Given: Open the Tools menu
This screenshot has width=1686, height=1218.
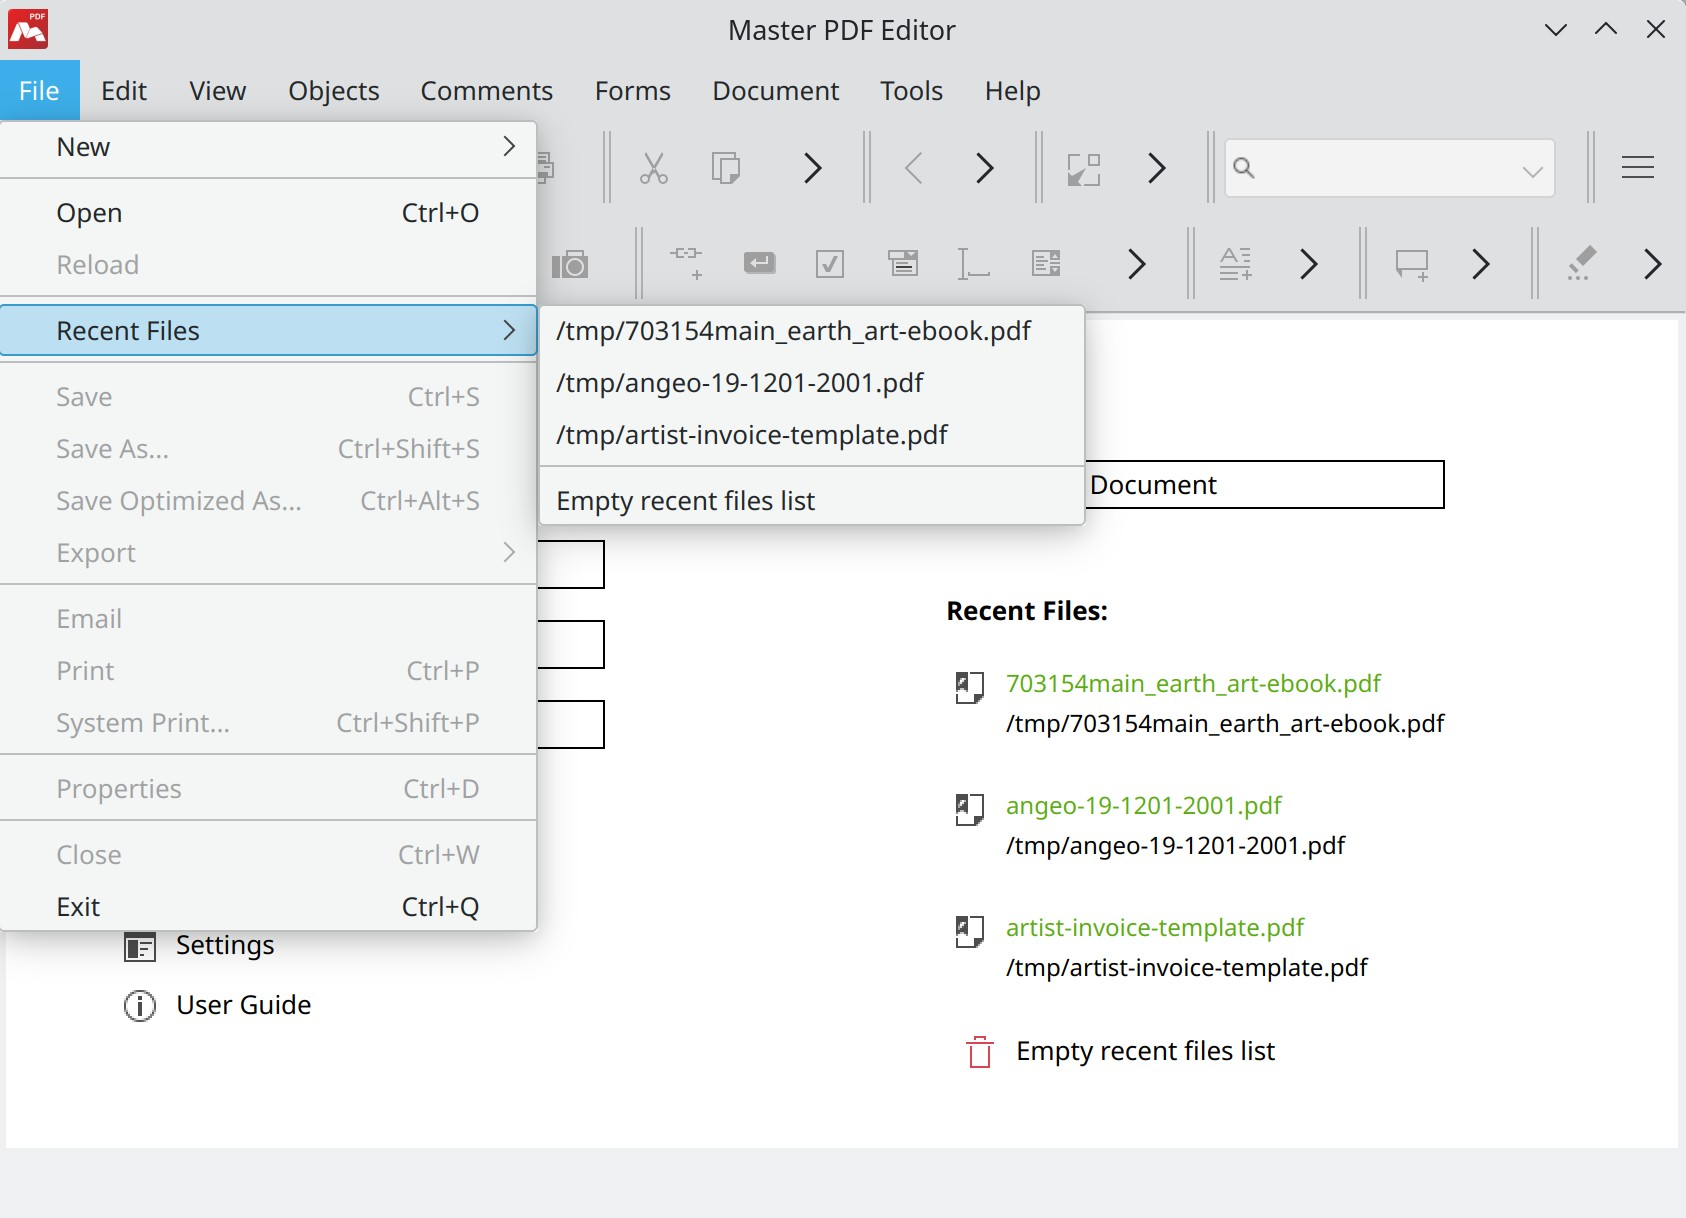Looking at the screenshot, I should click(x=911, y=91).
